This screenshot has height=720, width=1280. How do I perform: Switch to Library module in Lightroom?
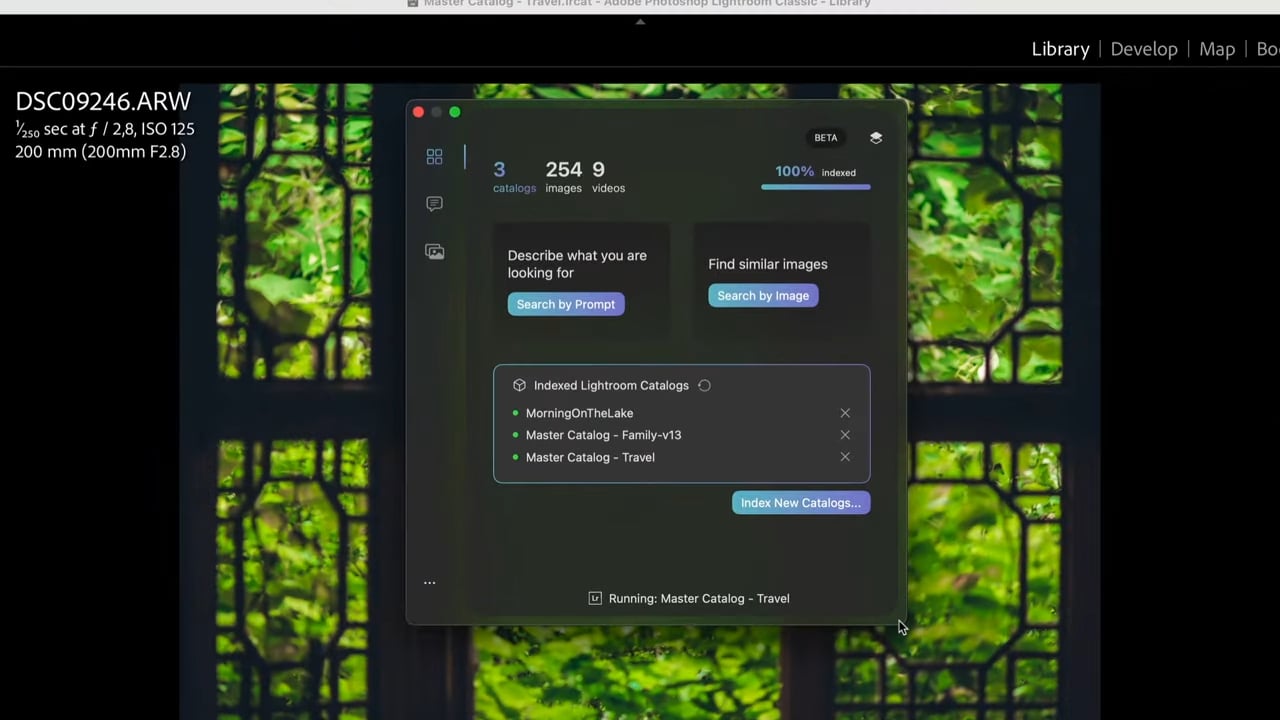coord(1060,49)
